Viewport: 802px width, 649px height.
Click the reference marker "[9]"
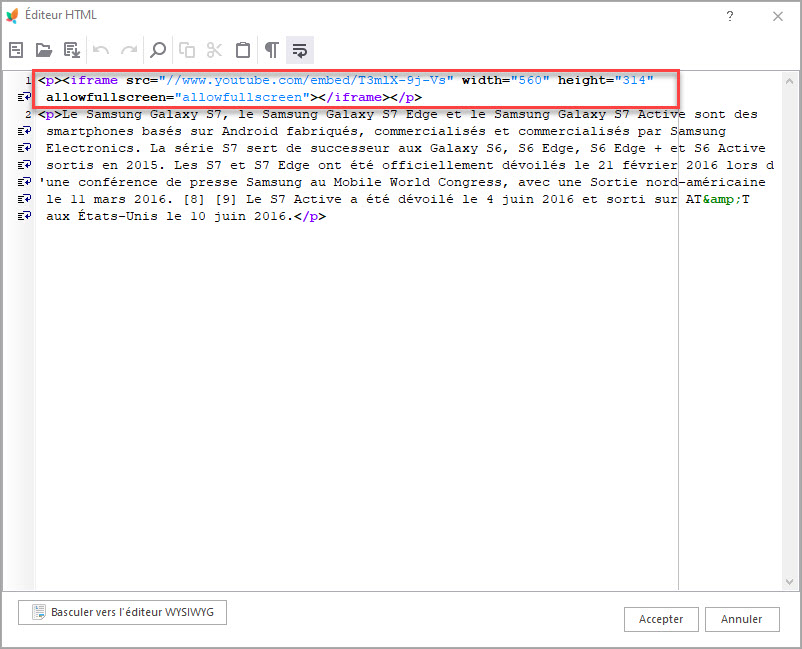click(x=226, y=199)
